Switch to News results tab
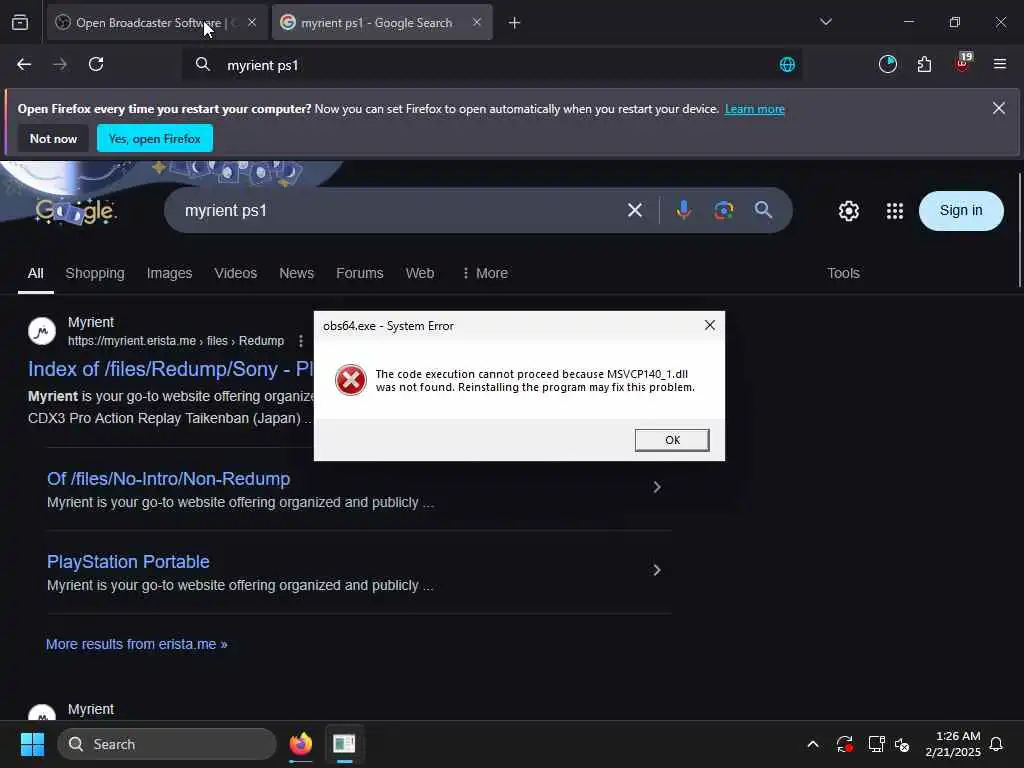This screenshot has width=1024, height=768. pyautogui.click(x=296, y=273)
